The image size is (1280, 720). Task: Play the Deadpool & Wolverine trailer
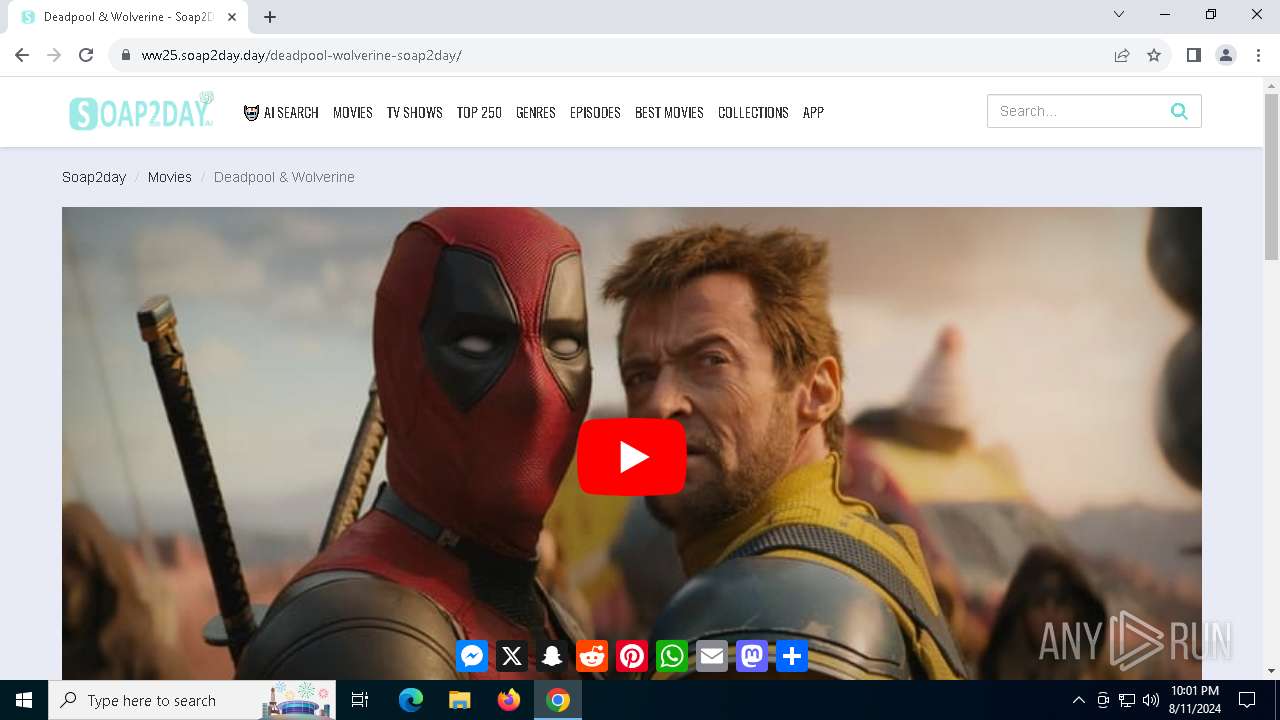click(x=632, y=457)
